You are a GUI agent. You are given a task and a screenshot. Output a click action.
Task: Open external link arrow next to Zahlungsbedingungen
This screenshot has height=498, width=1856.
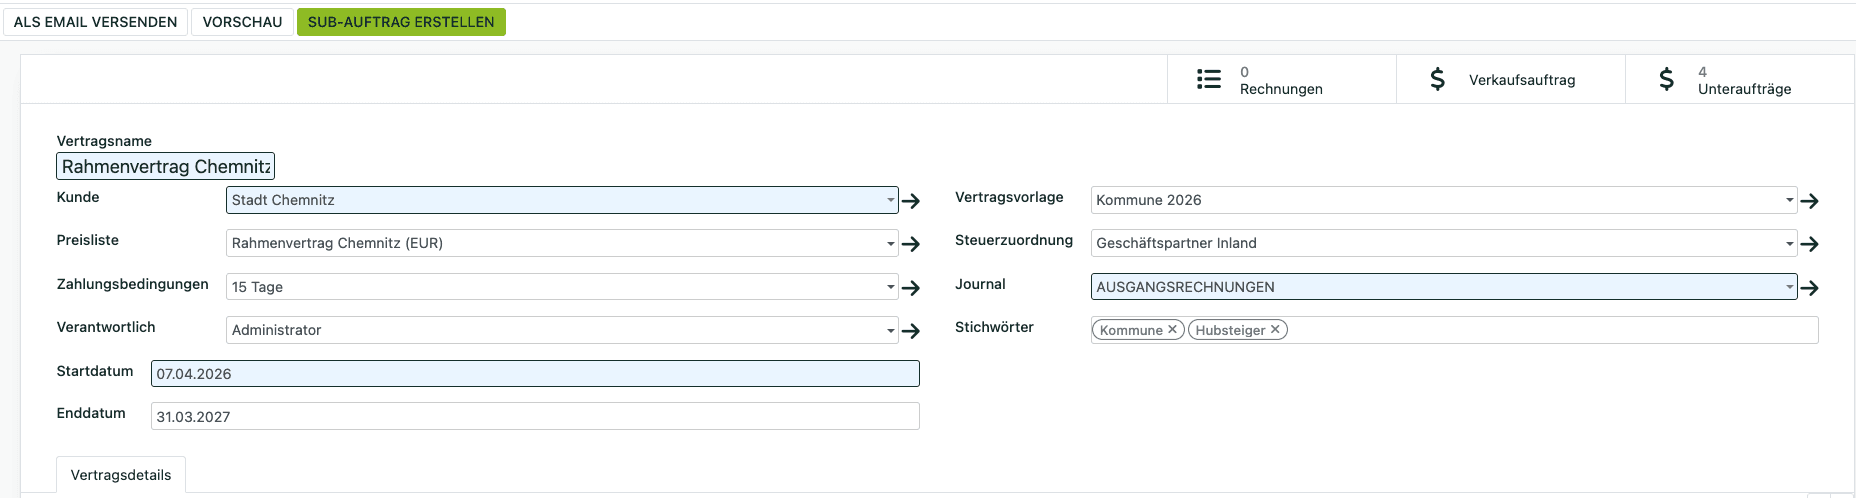(x=910, y=288)
